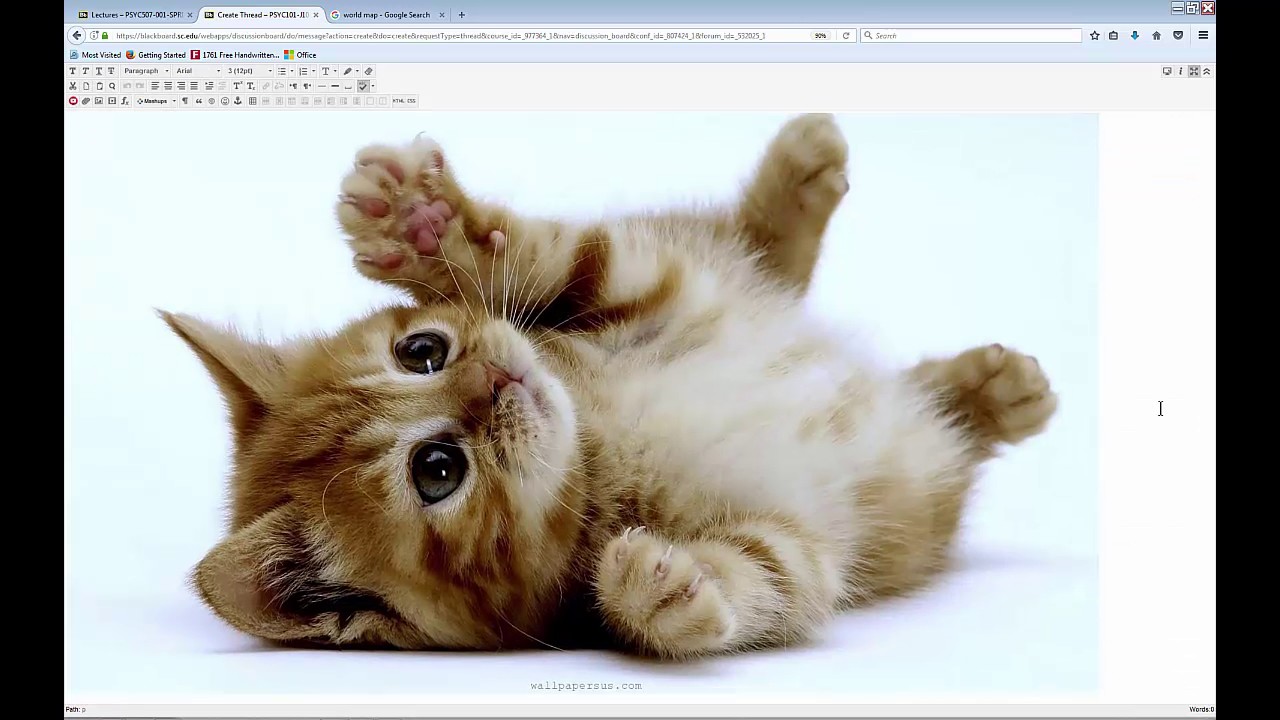Insert an anchor

click(237, 101)
